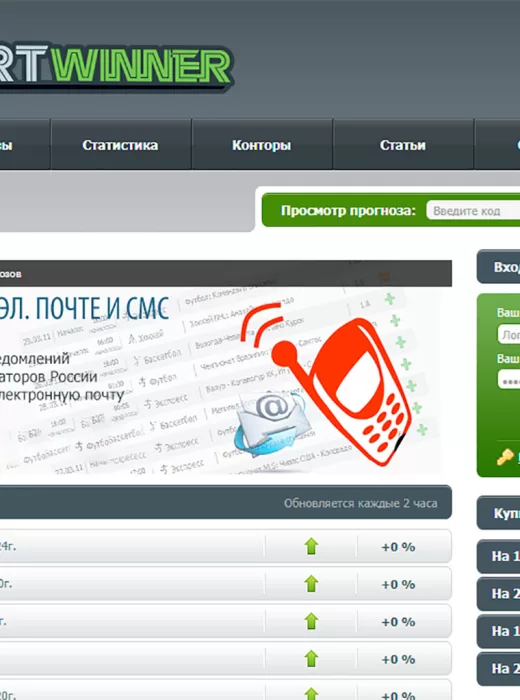The height and width of the screenshot is (700, 520).
Task: Click the '24г.' date cell
Action: coord(8,546)
